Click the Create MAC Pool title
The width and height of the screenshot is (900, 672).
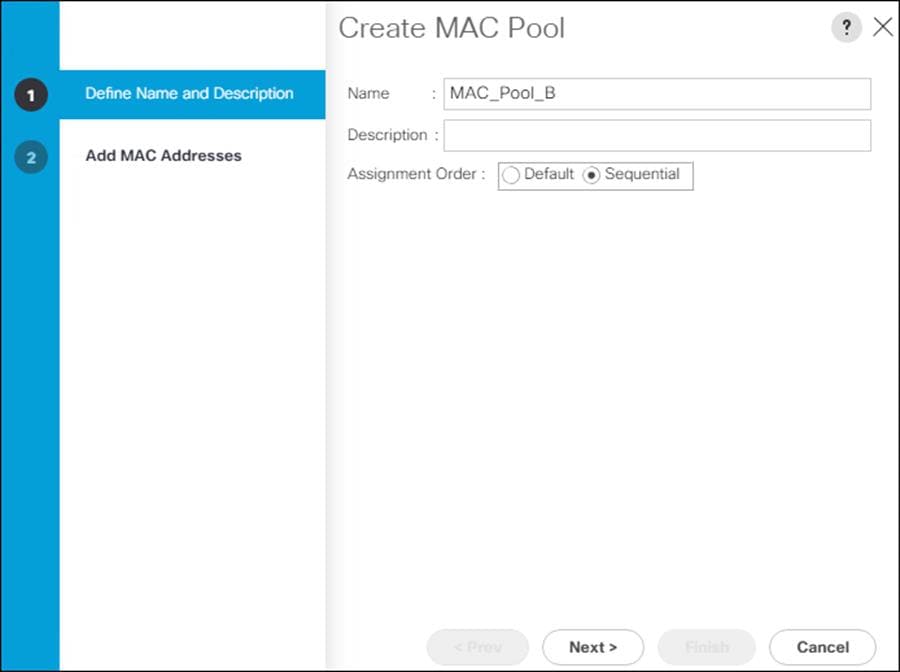point(452,28)
